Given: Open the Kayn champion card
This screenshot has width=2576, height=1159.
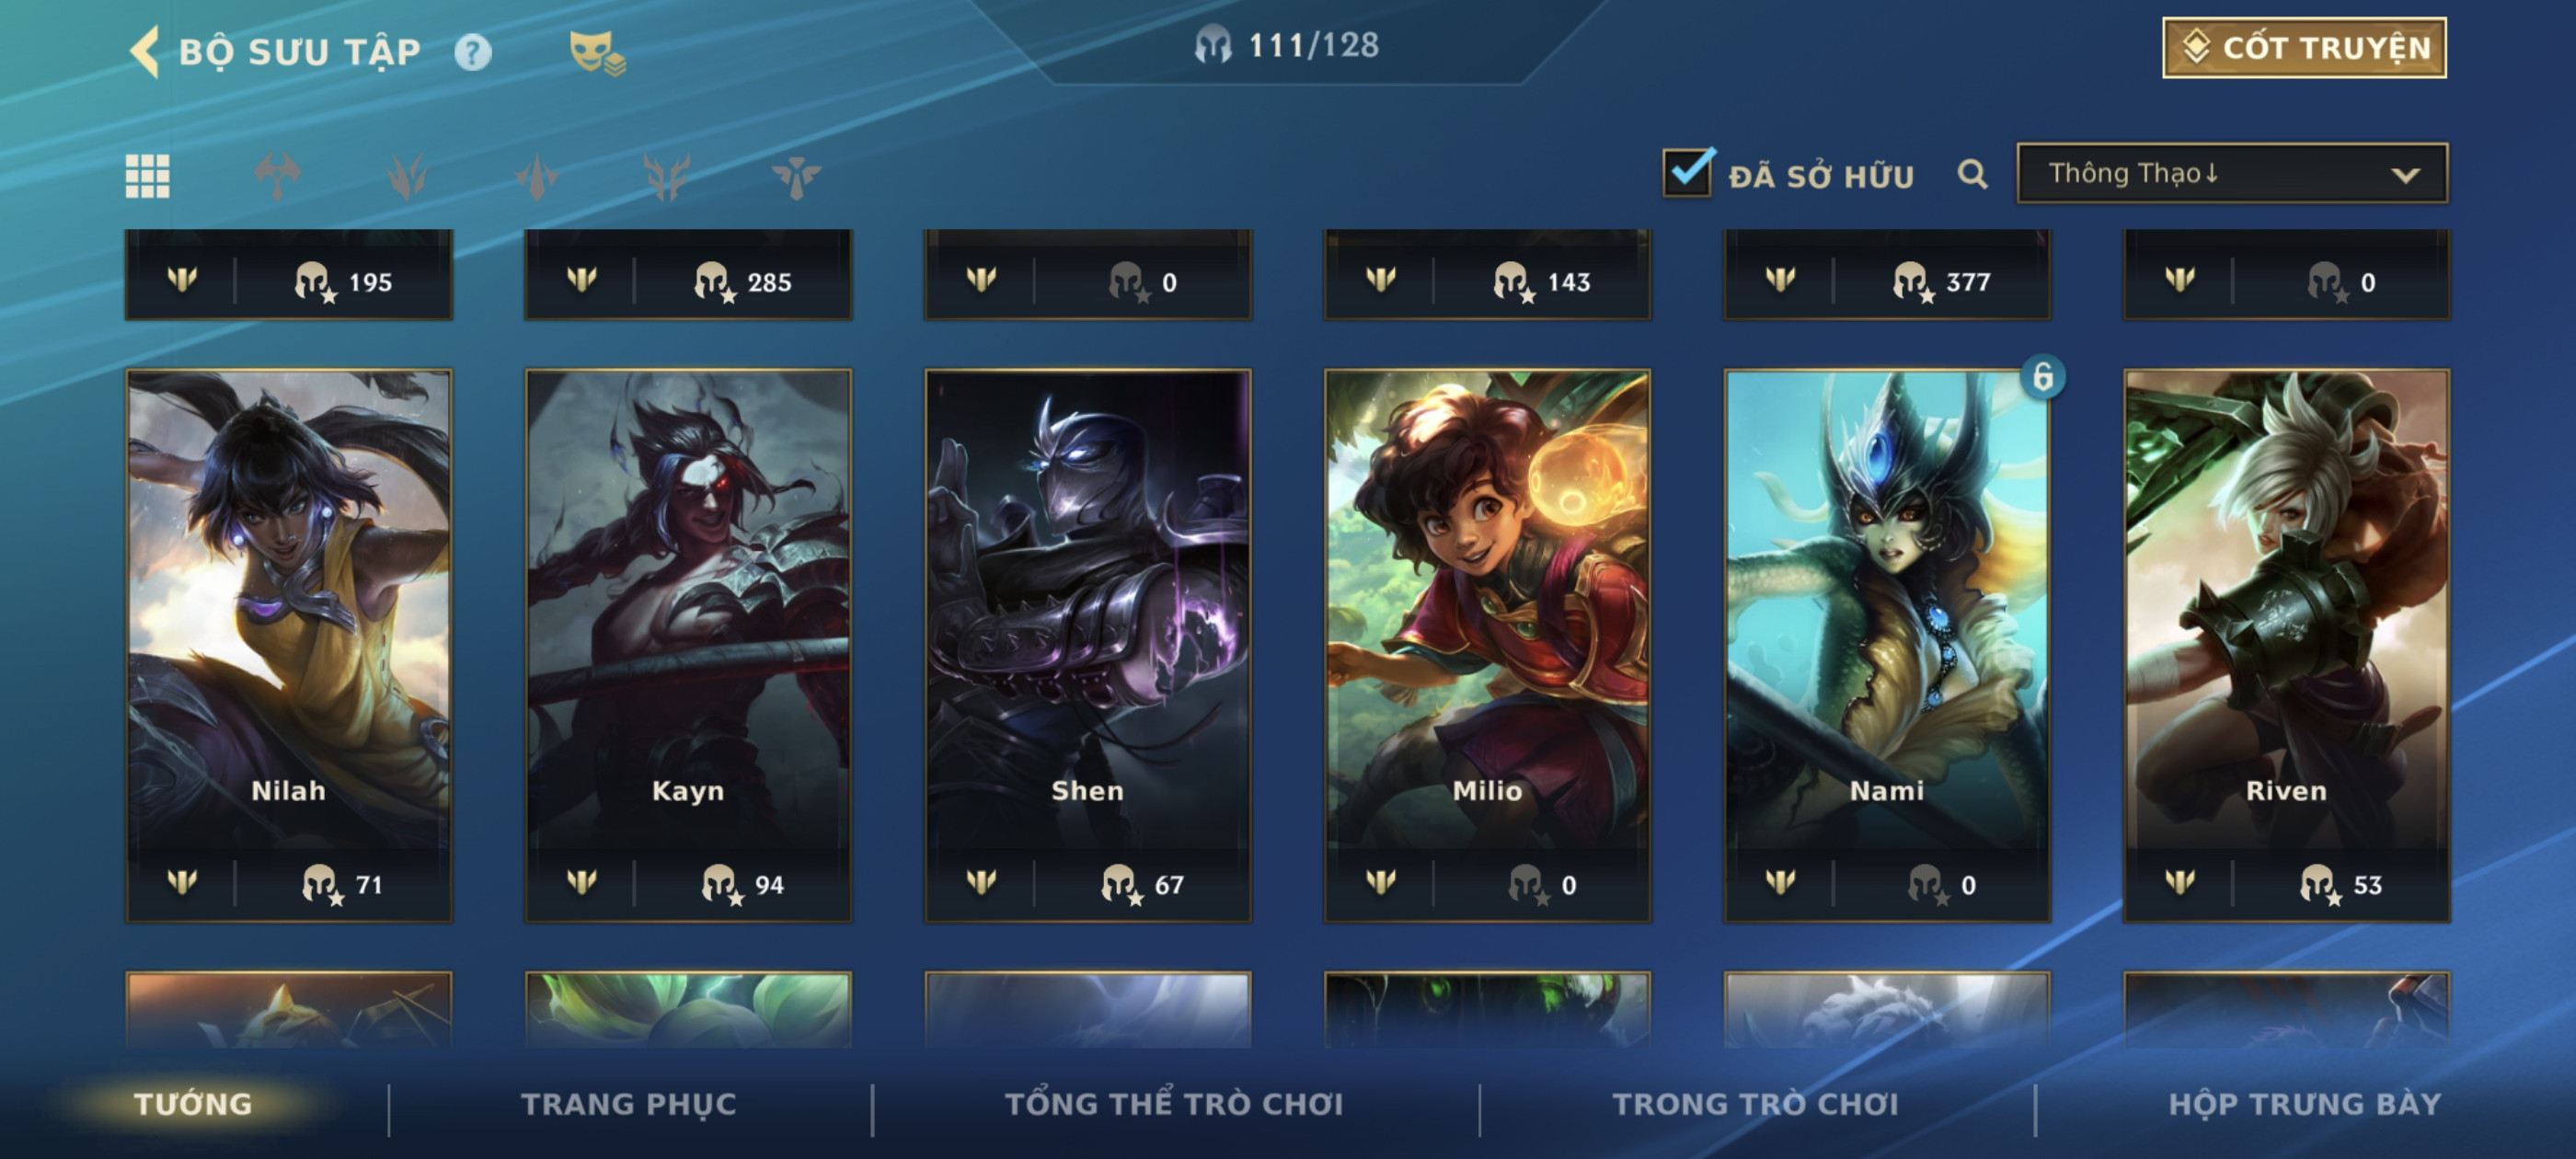Looking at the screenshot, I should [x=688, y=645].
